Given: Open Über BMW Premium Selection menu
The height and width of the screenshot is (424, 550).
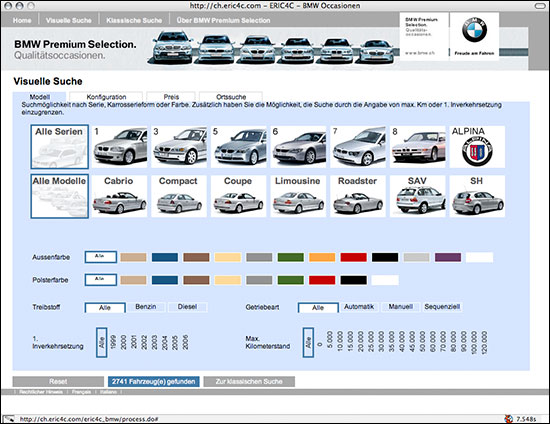Looking at the screenshot, I should [223, 20].
